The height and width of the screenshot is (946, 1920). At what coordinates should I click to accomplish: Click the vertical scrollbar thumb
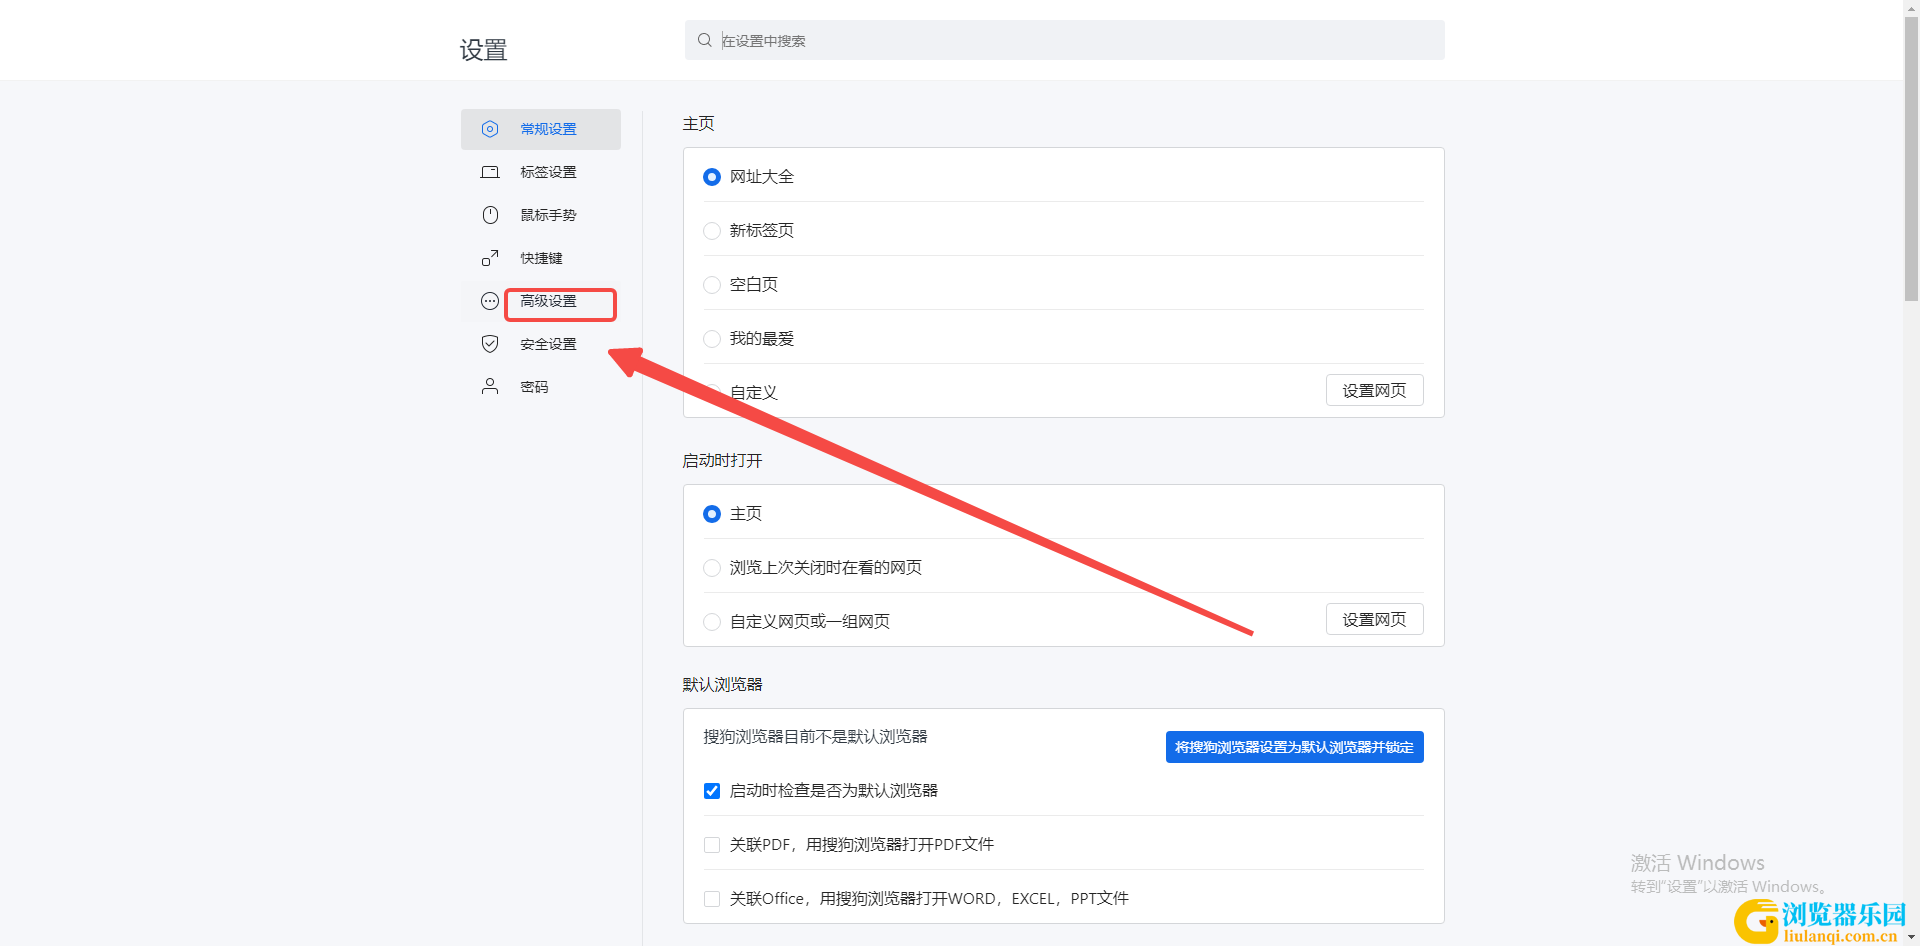tap(1911, 160)
